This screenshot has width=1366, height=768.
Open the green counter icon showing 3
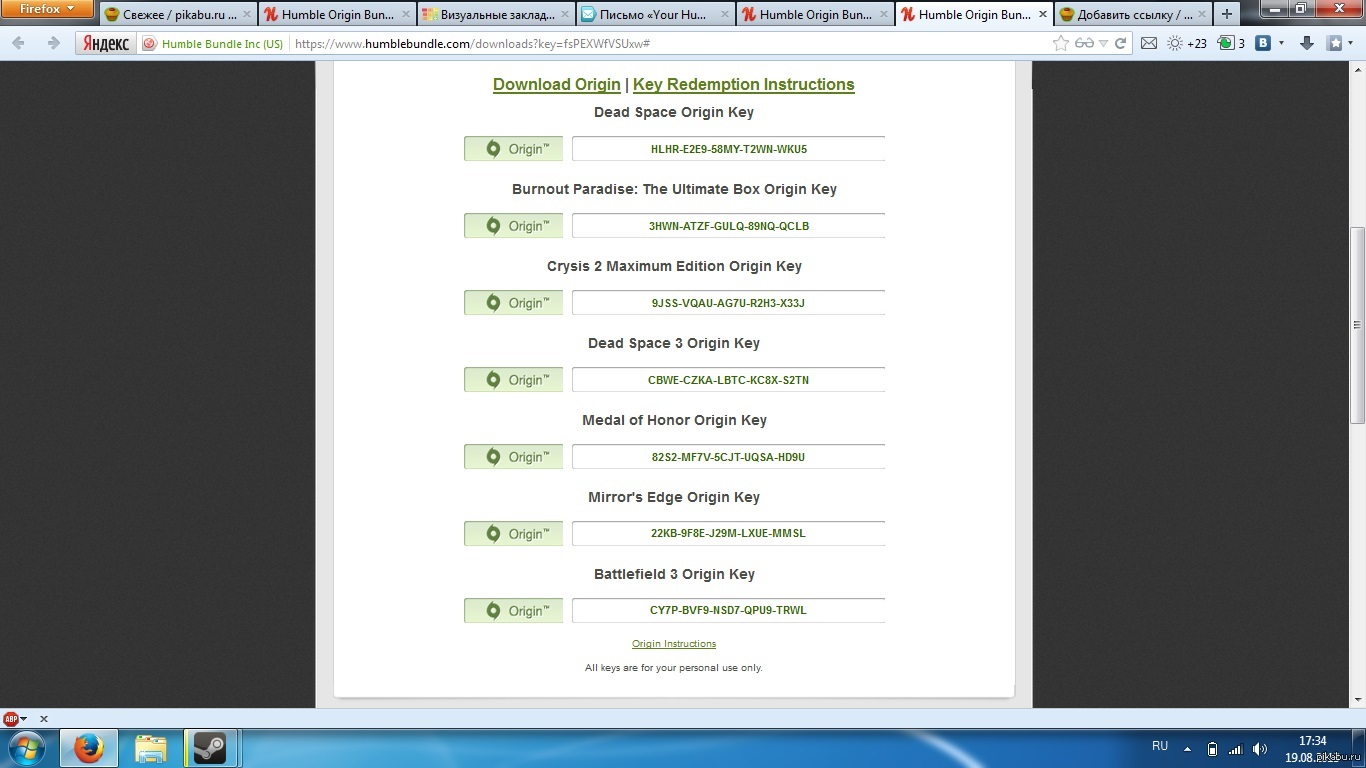point(1231,44)
